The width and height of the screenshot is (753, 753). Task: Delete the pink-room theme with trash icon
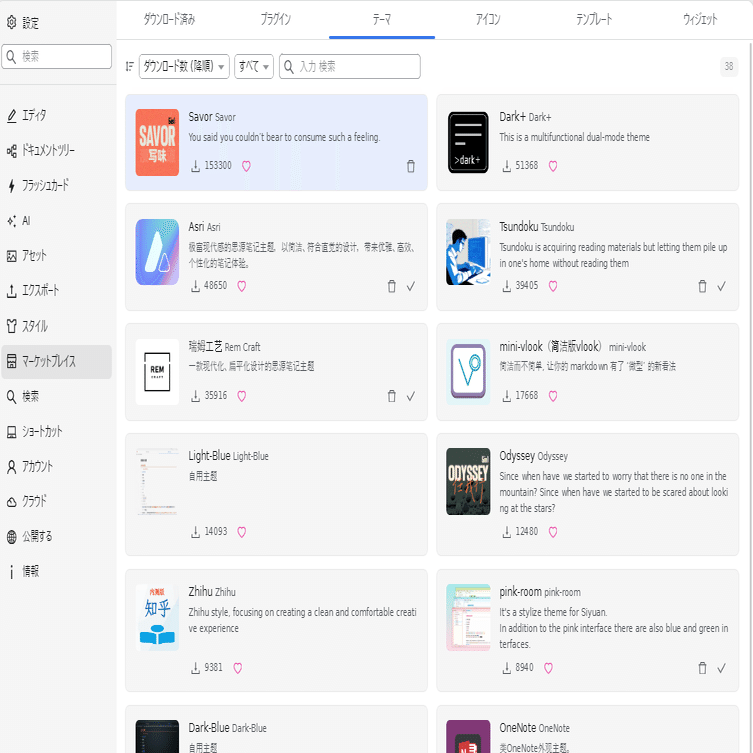702,668
